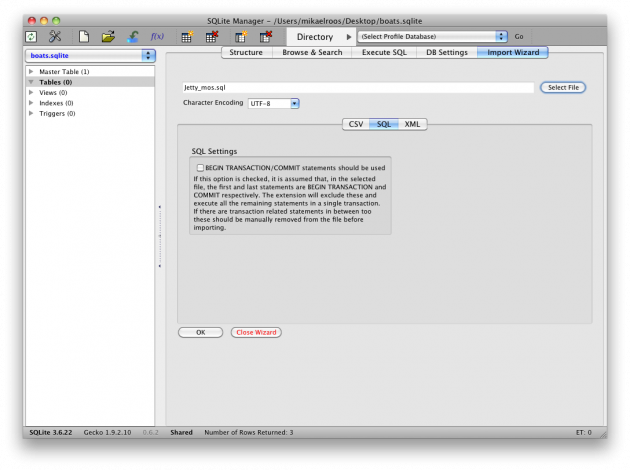Open the boats.sqlite database selector
Screen dimensions: 630x470
coord(90,55)
